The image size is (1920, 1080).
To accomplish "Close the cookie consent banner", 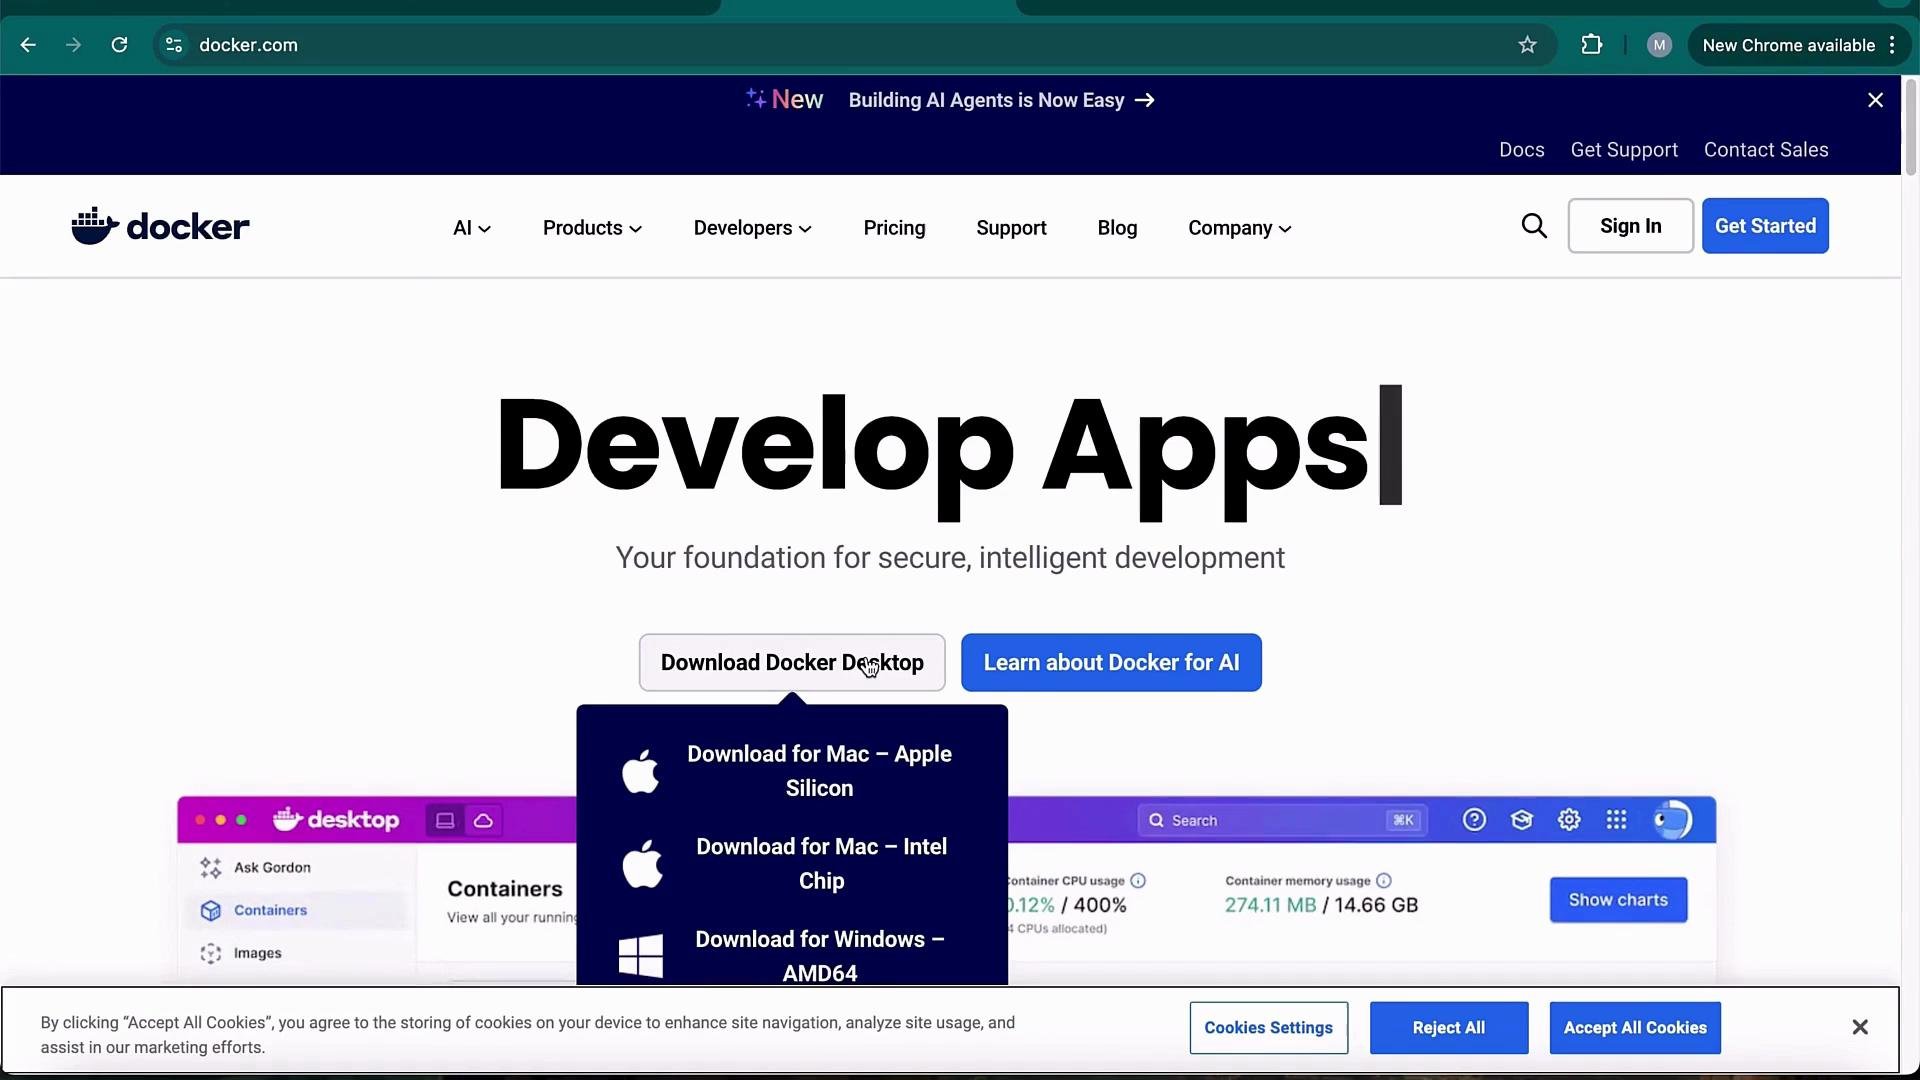I will point(1859,1028).
